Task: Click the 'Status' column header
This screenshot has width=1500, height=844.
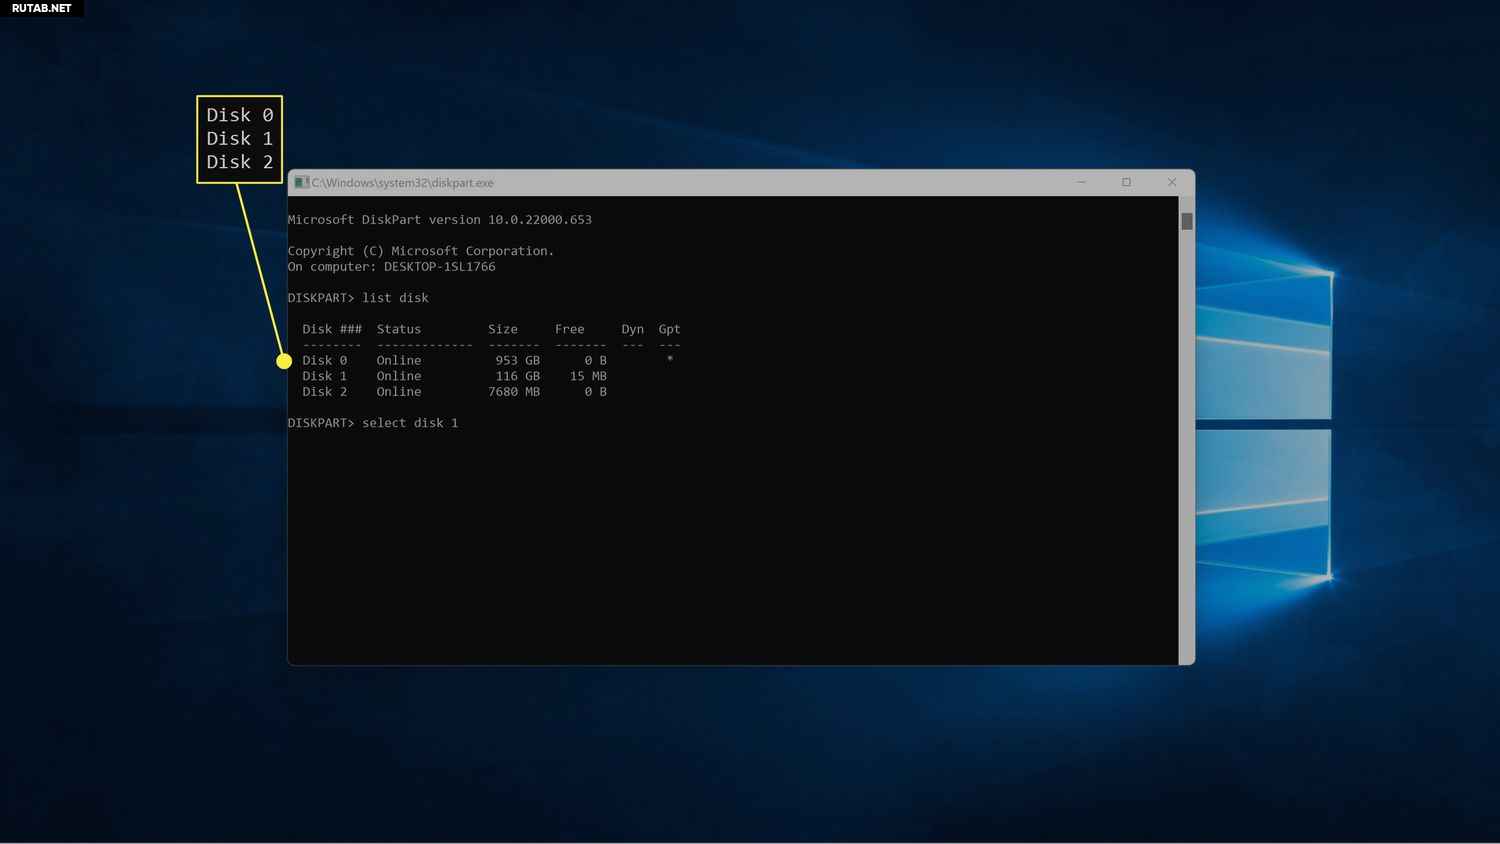Action: pos(399,329)
